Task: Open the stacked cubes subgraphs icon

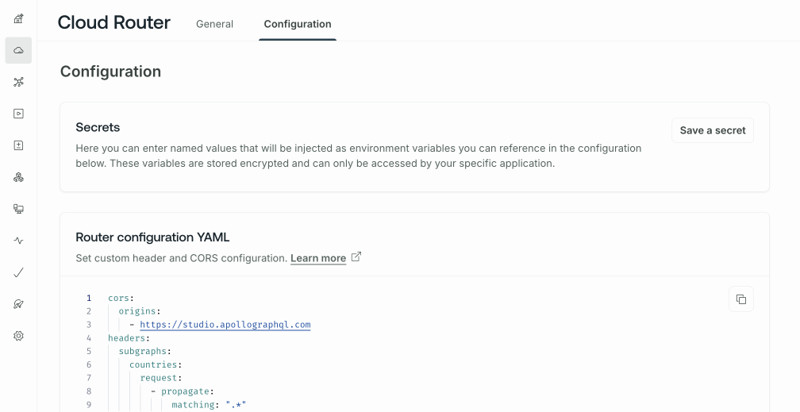Action: pos(18,177)
